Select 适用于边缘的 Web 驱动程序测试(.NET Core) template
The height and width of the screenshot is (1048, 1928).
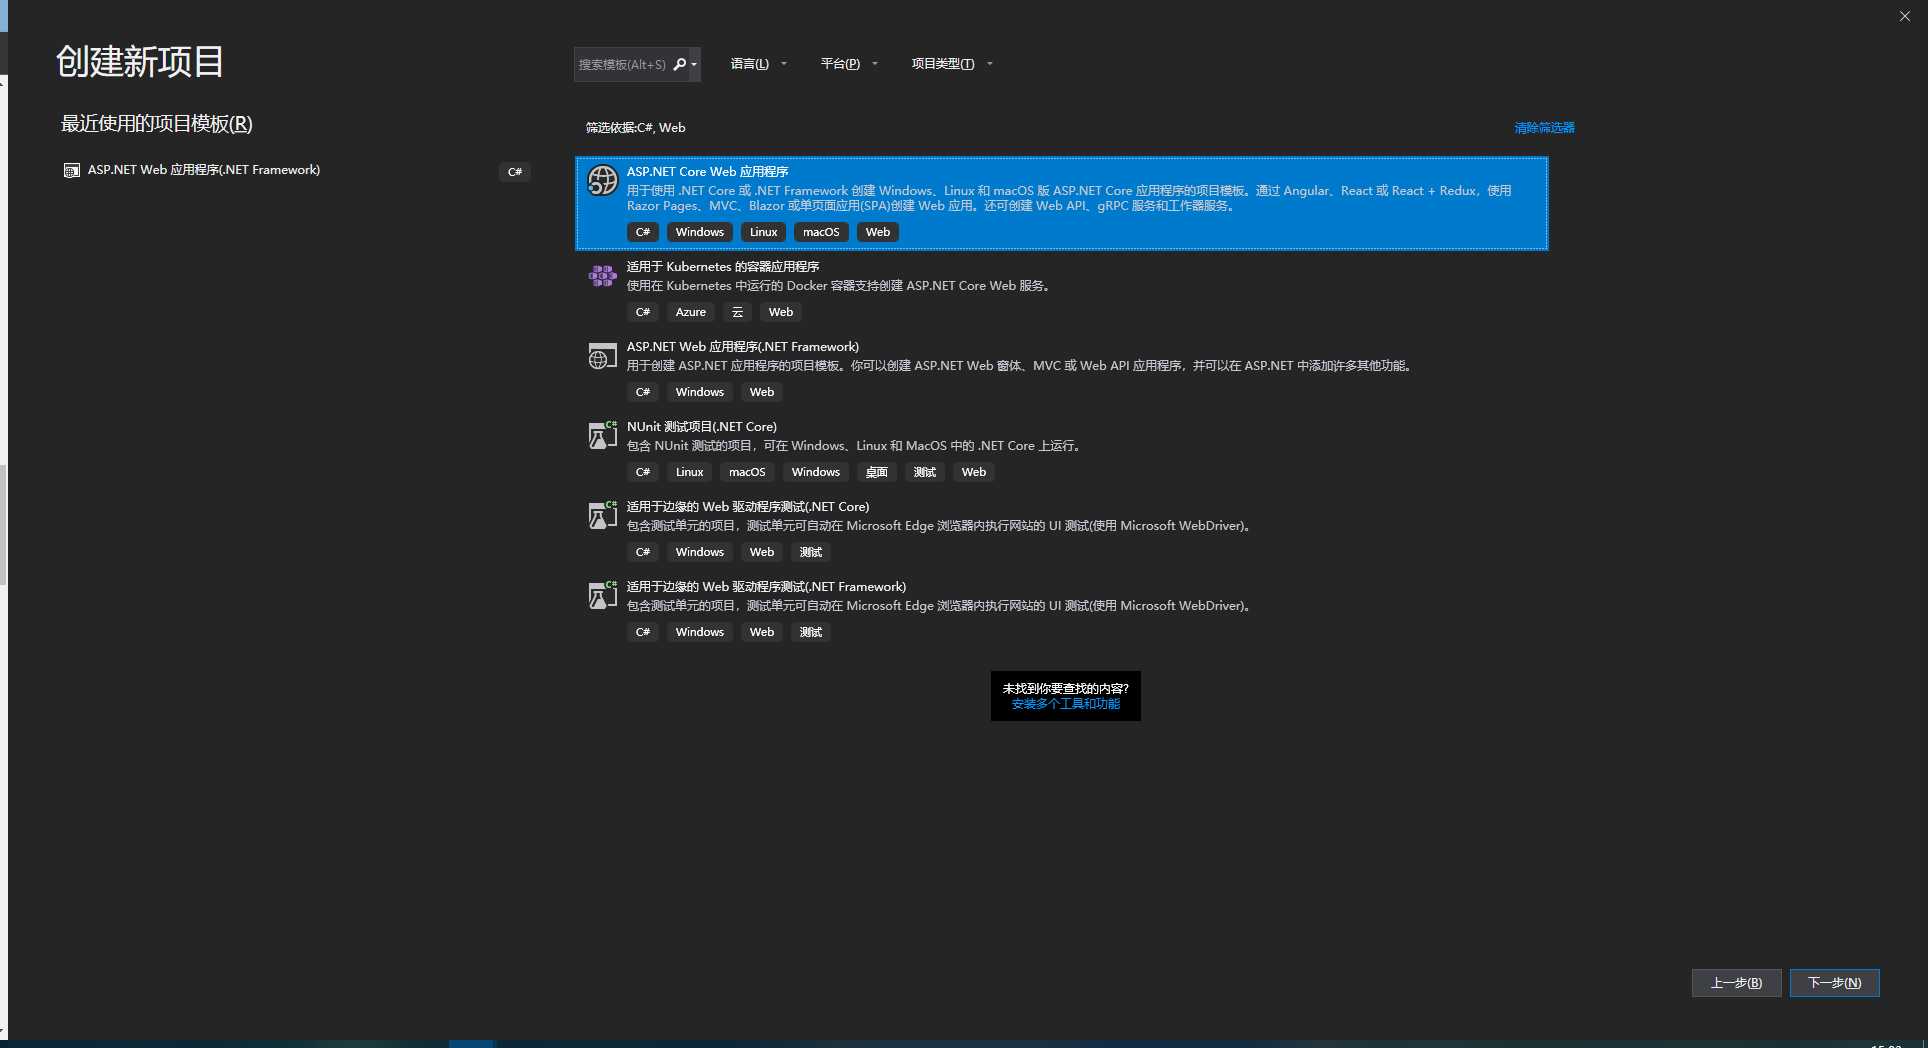(1061, 530)
